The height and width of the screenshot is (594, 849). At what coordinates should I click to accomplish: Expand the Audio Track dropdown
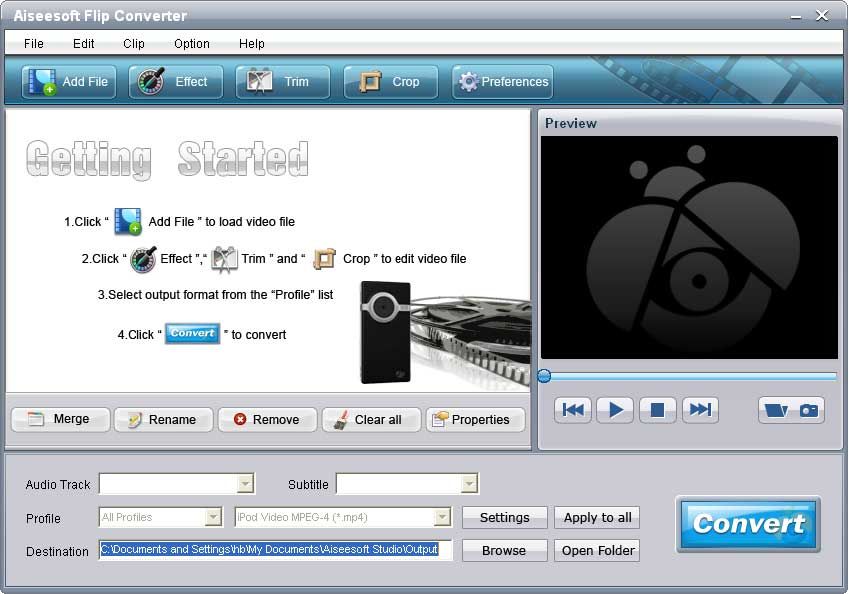tap(245, 484)
